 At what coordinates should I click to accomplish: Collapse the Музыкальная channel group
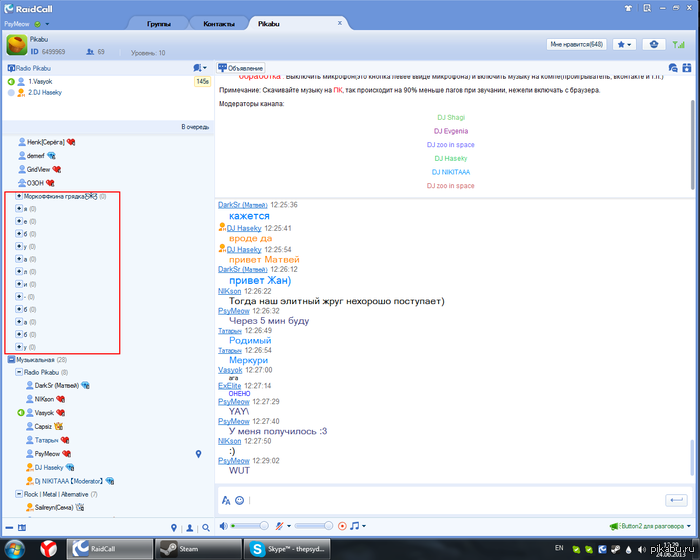click(12, 359)
